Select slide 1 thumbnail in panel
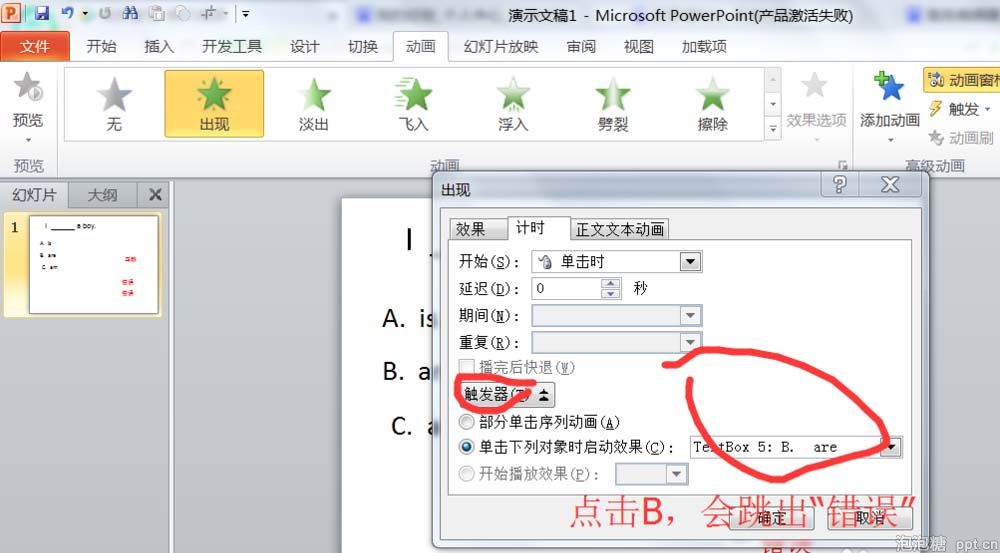Screen dimensions: 1000x553 coord(94,264)
